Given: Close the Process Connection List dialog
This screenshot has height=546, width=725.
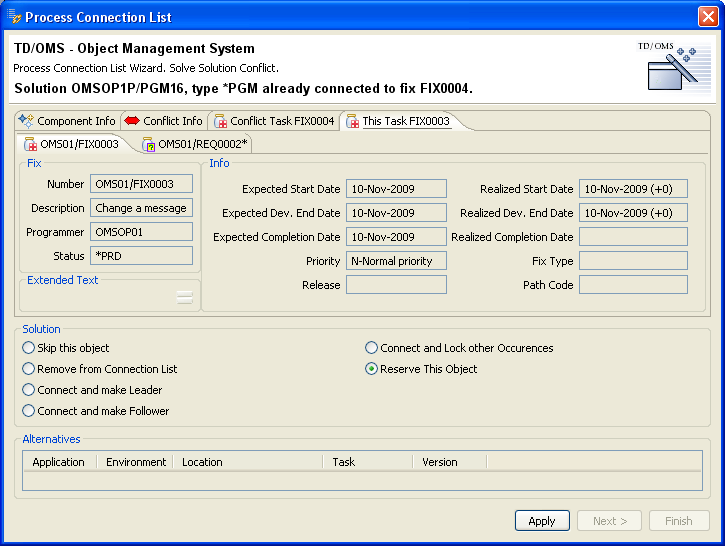Looking at the screenshot, I should (707, 17).
